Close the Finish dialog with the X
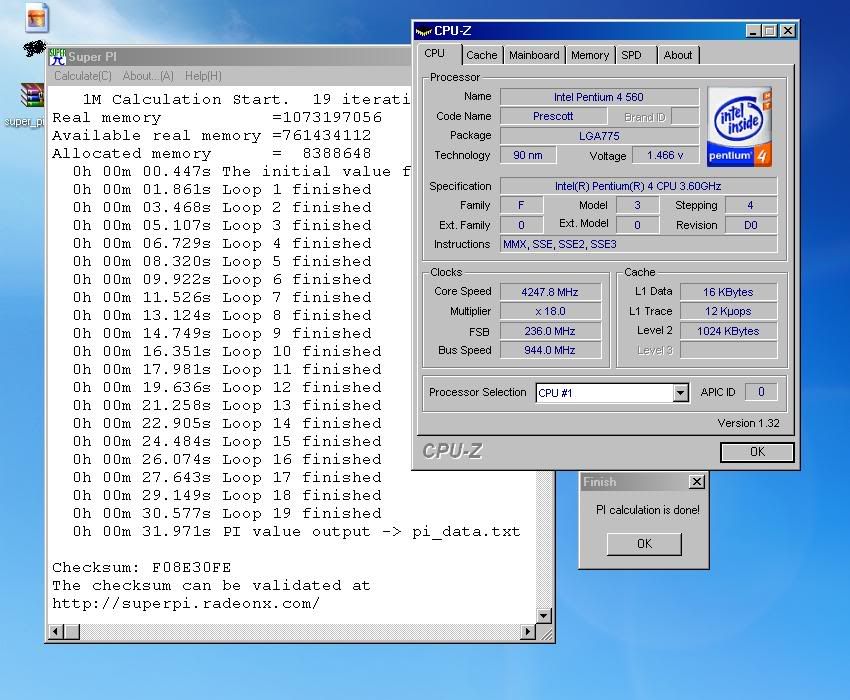The width and height of the screenshot is (850, 700). point(697,481)
